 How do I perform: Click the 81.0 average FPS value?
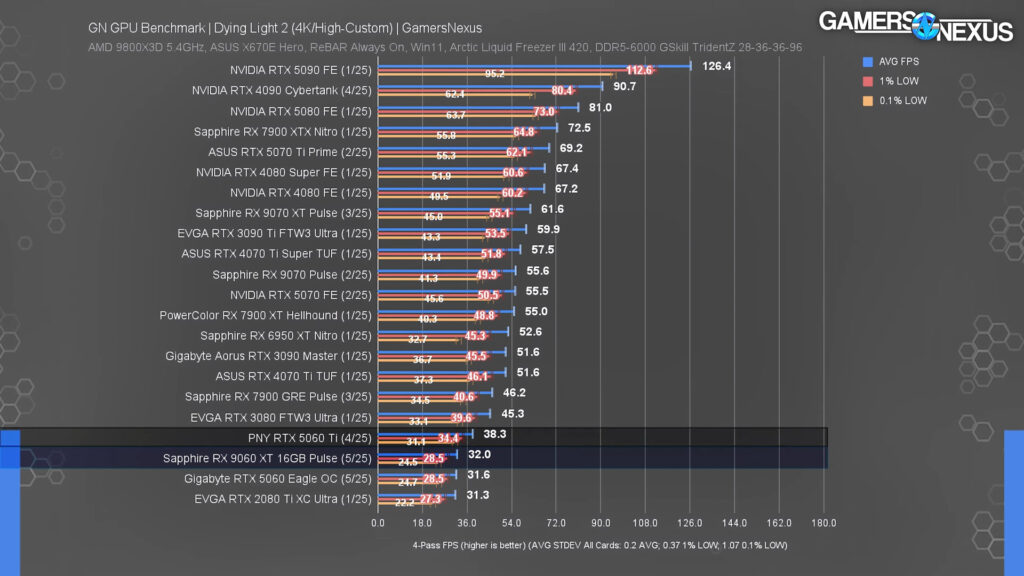tap(600, 107)
